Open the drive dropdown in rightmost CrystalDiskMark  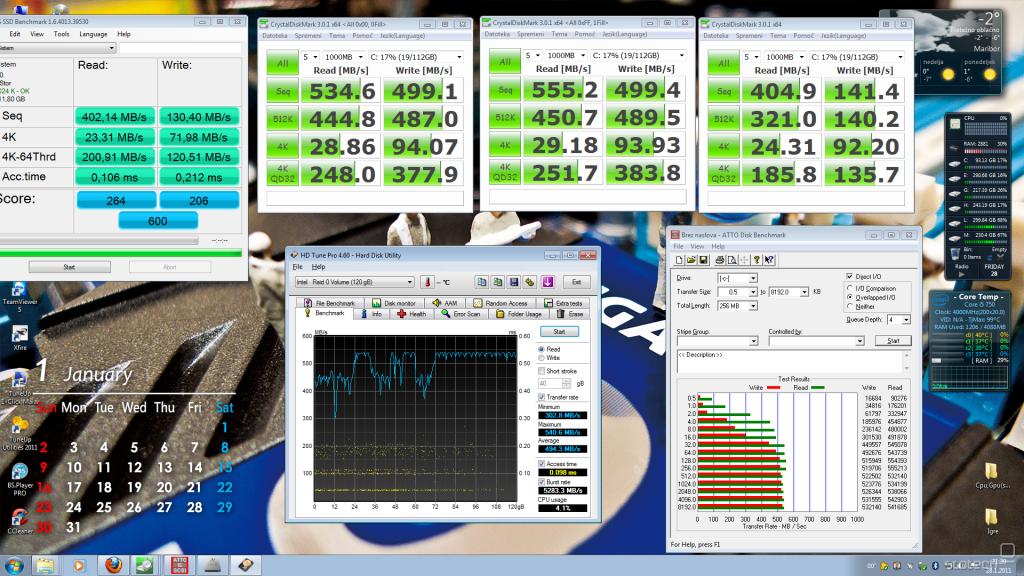tap(857, 57)
